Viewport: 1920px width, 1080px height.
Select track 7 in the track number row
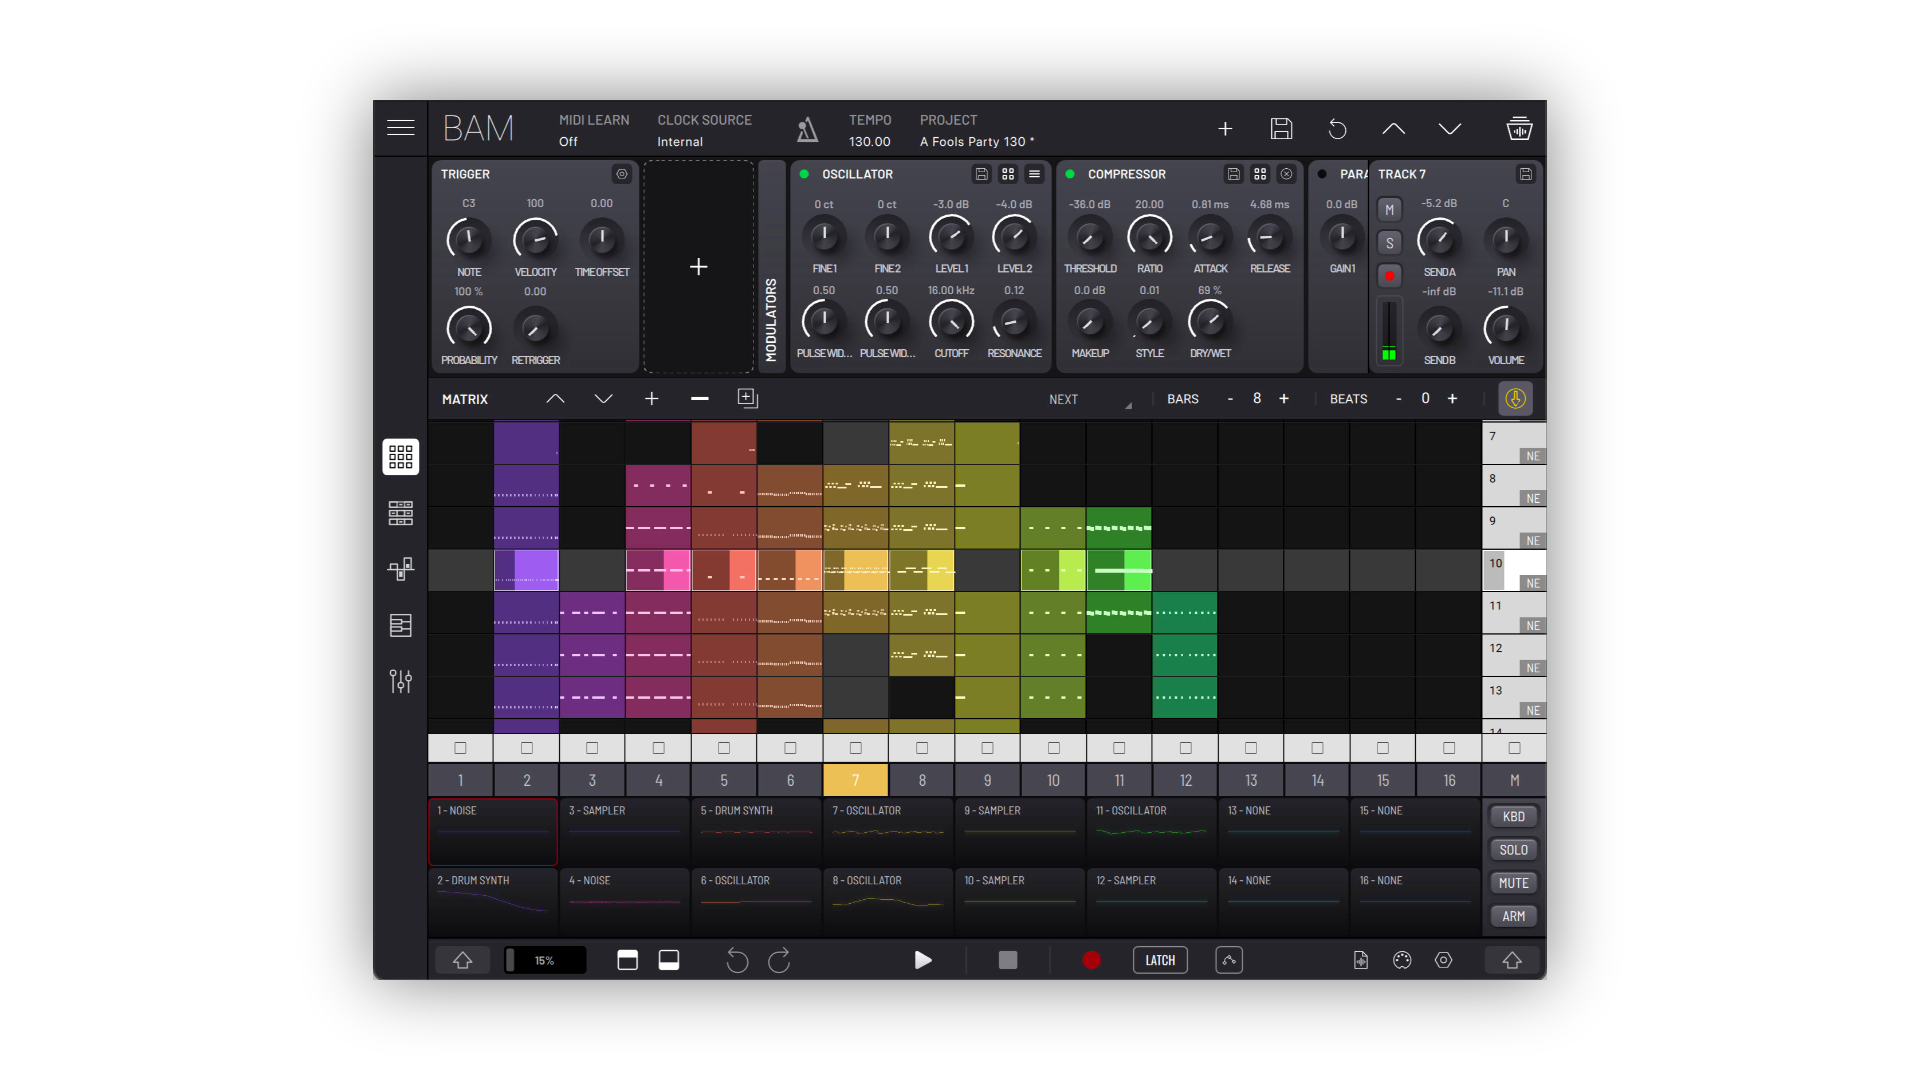coord(855,780)
